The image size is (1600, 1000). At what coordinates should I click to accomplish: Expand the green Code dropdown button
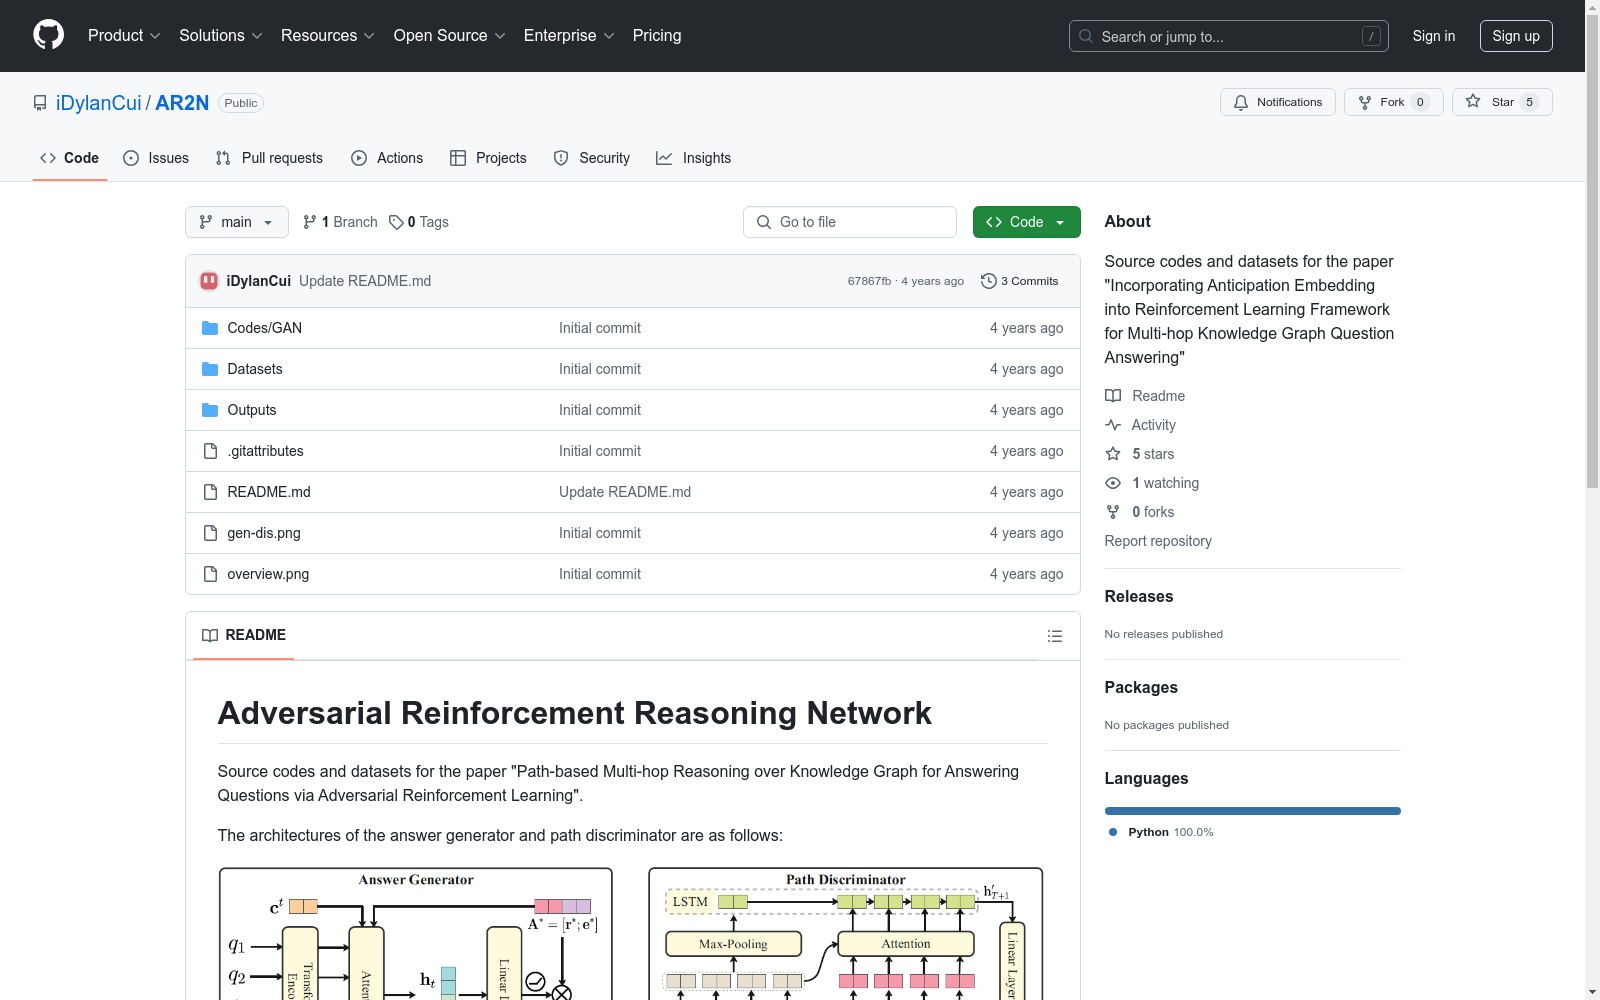[1026, 222]
